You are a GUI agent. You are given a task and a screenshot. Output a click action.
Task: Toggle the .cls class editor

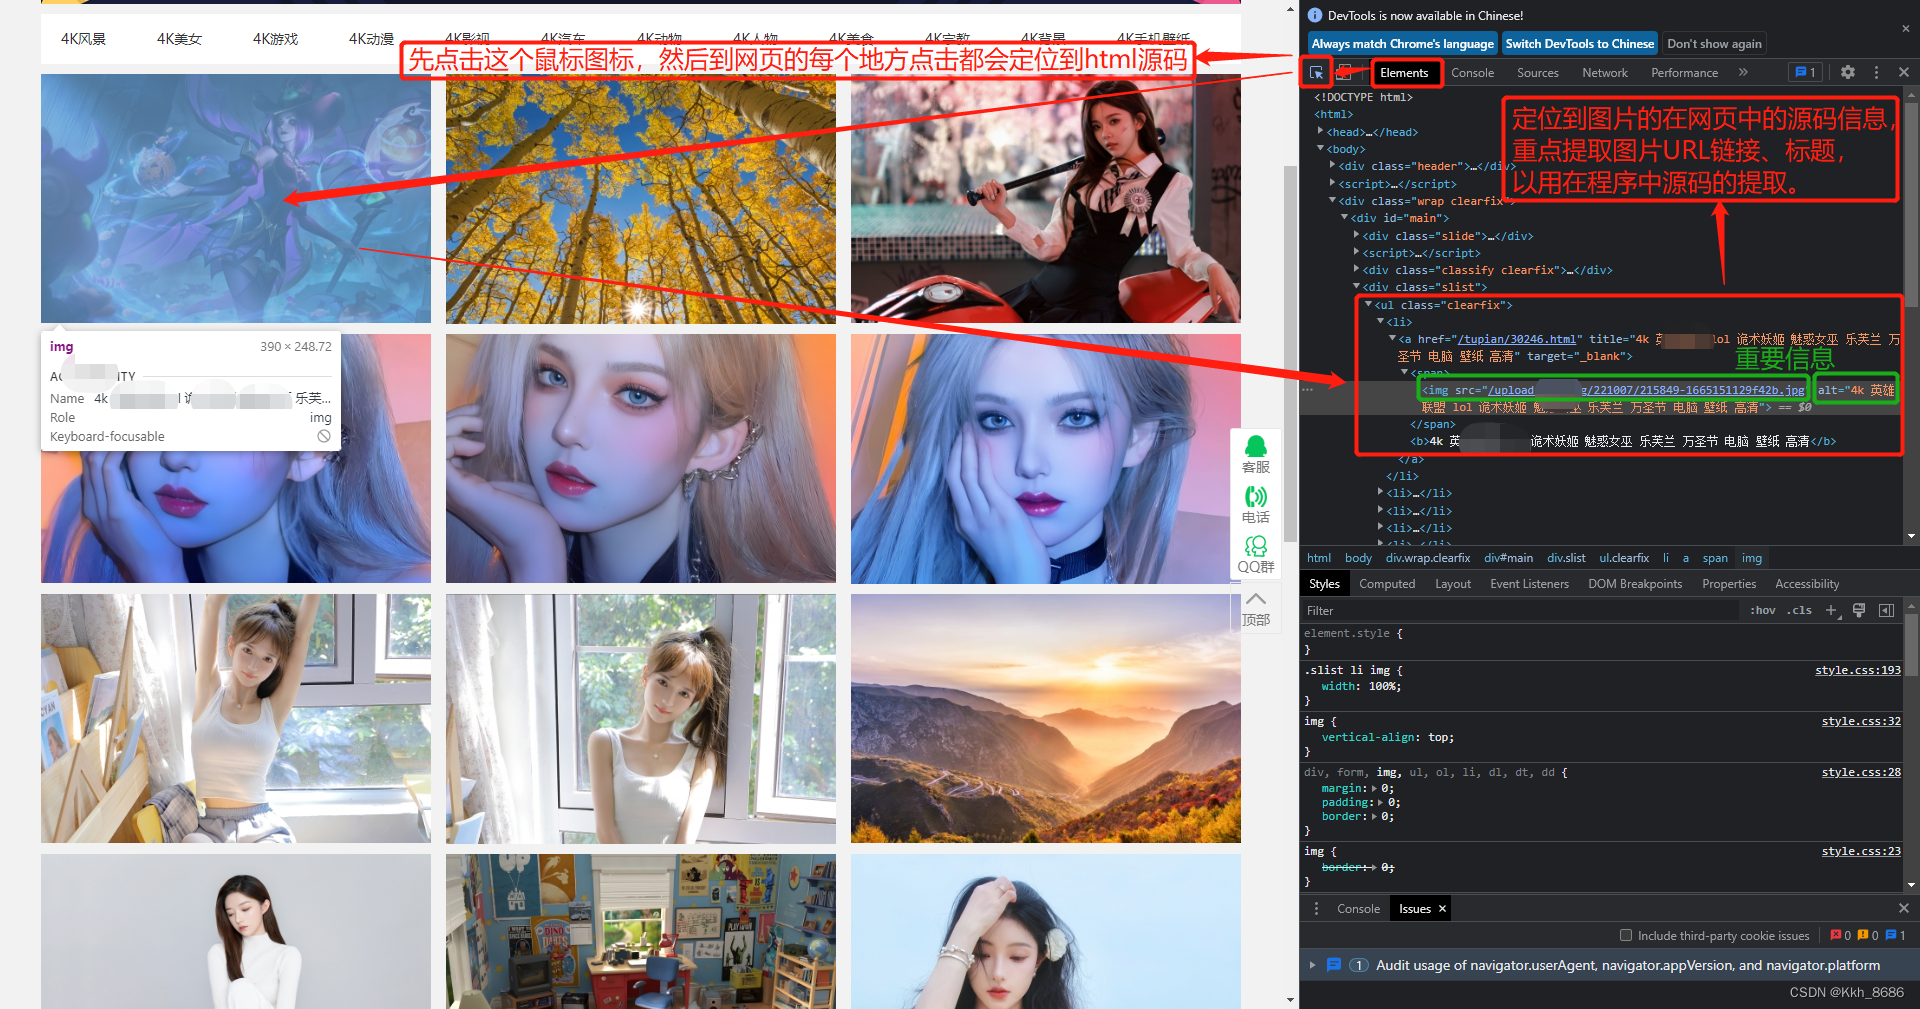tap(1801, 610)
